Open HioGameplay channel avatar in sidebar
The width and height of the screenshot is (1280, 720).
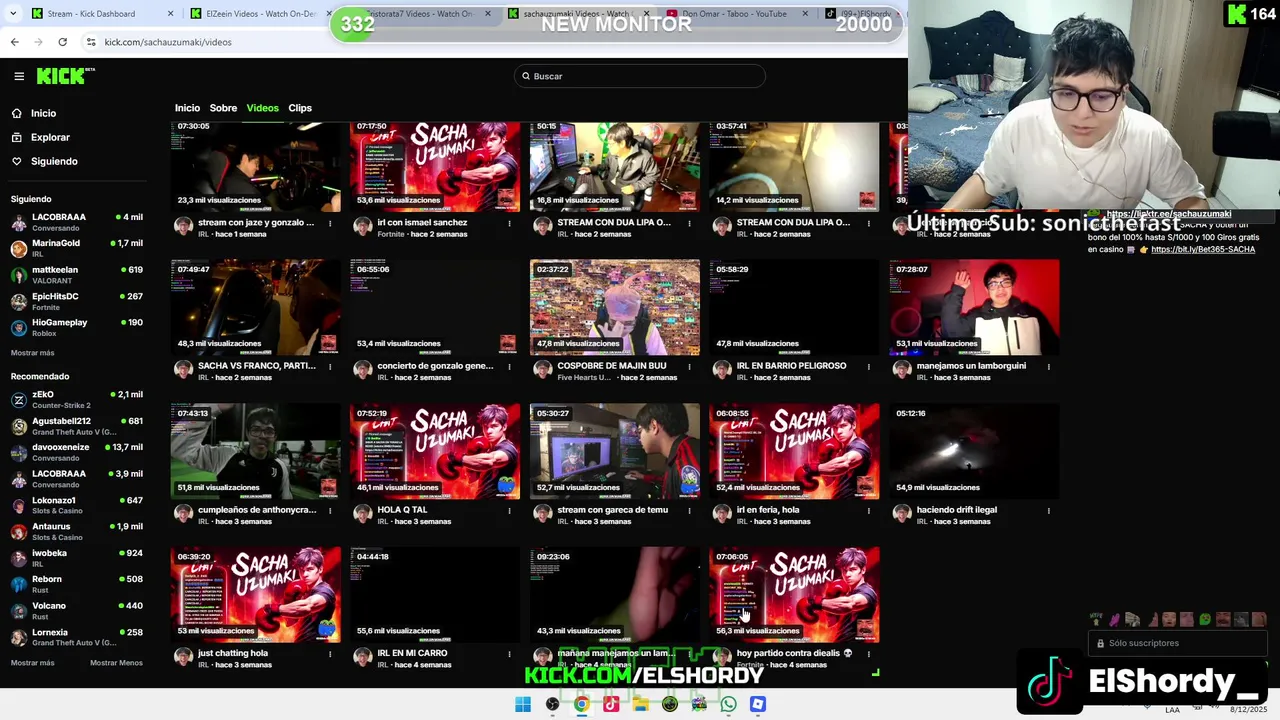click(19, 328)
